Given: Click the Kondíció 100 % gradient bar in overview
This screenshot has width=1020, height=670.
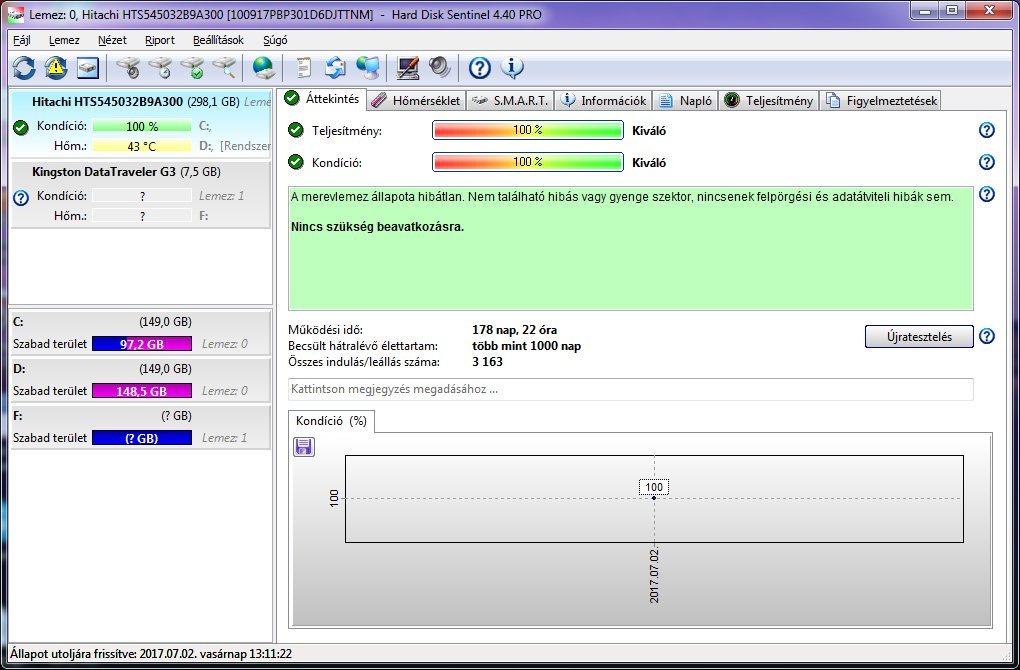Looking at the screenshot, I should (528, 162).
